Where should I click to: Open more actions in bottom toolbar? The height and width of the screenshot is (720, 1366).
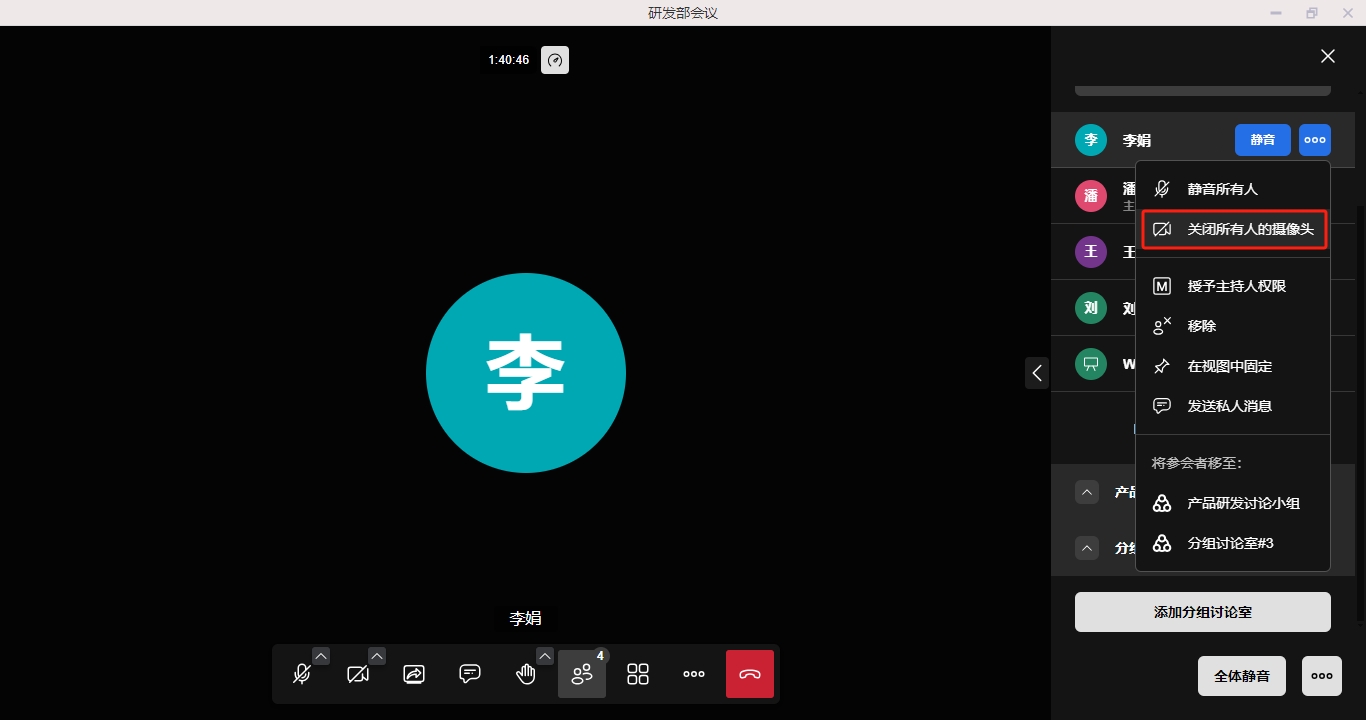[x=694, y=674]
